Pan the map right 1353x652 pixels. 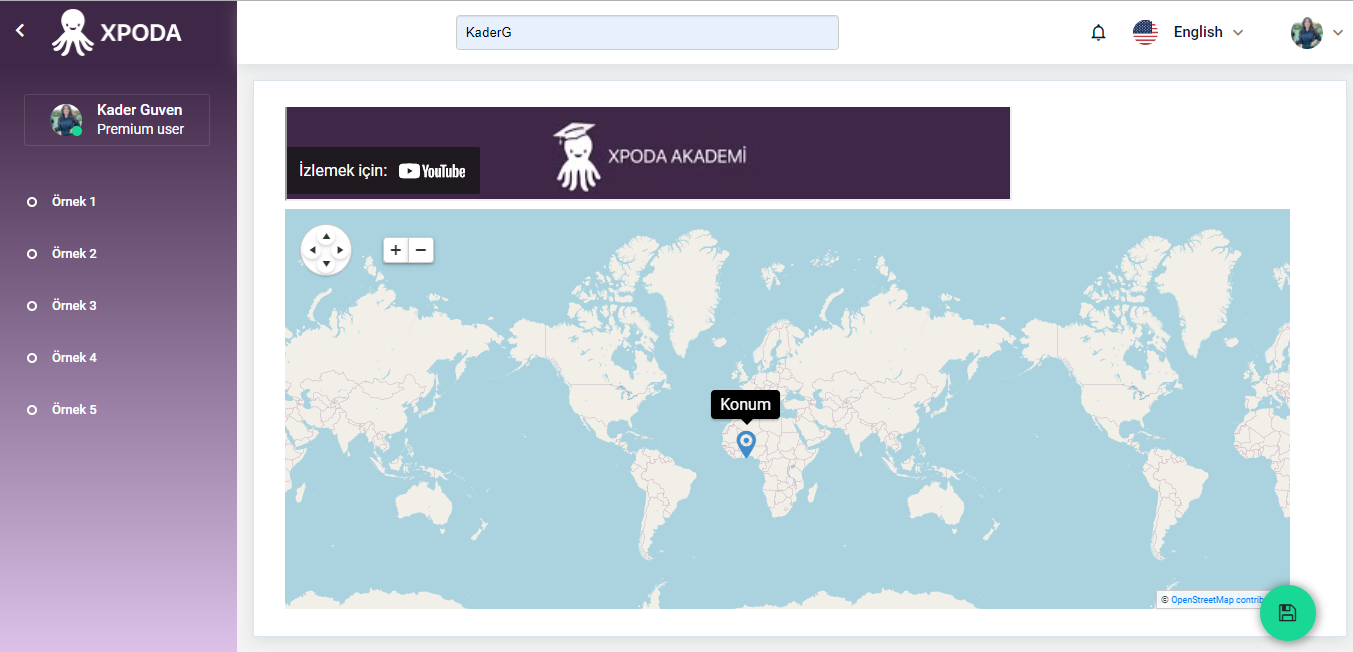point(339,250)
